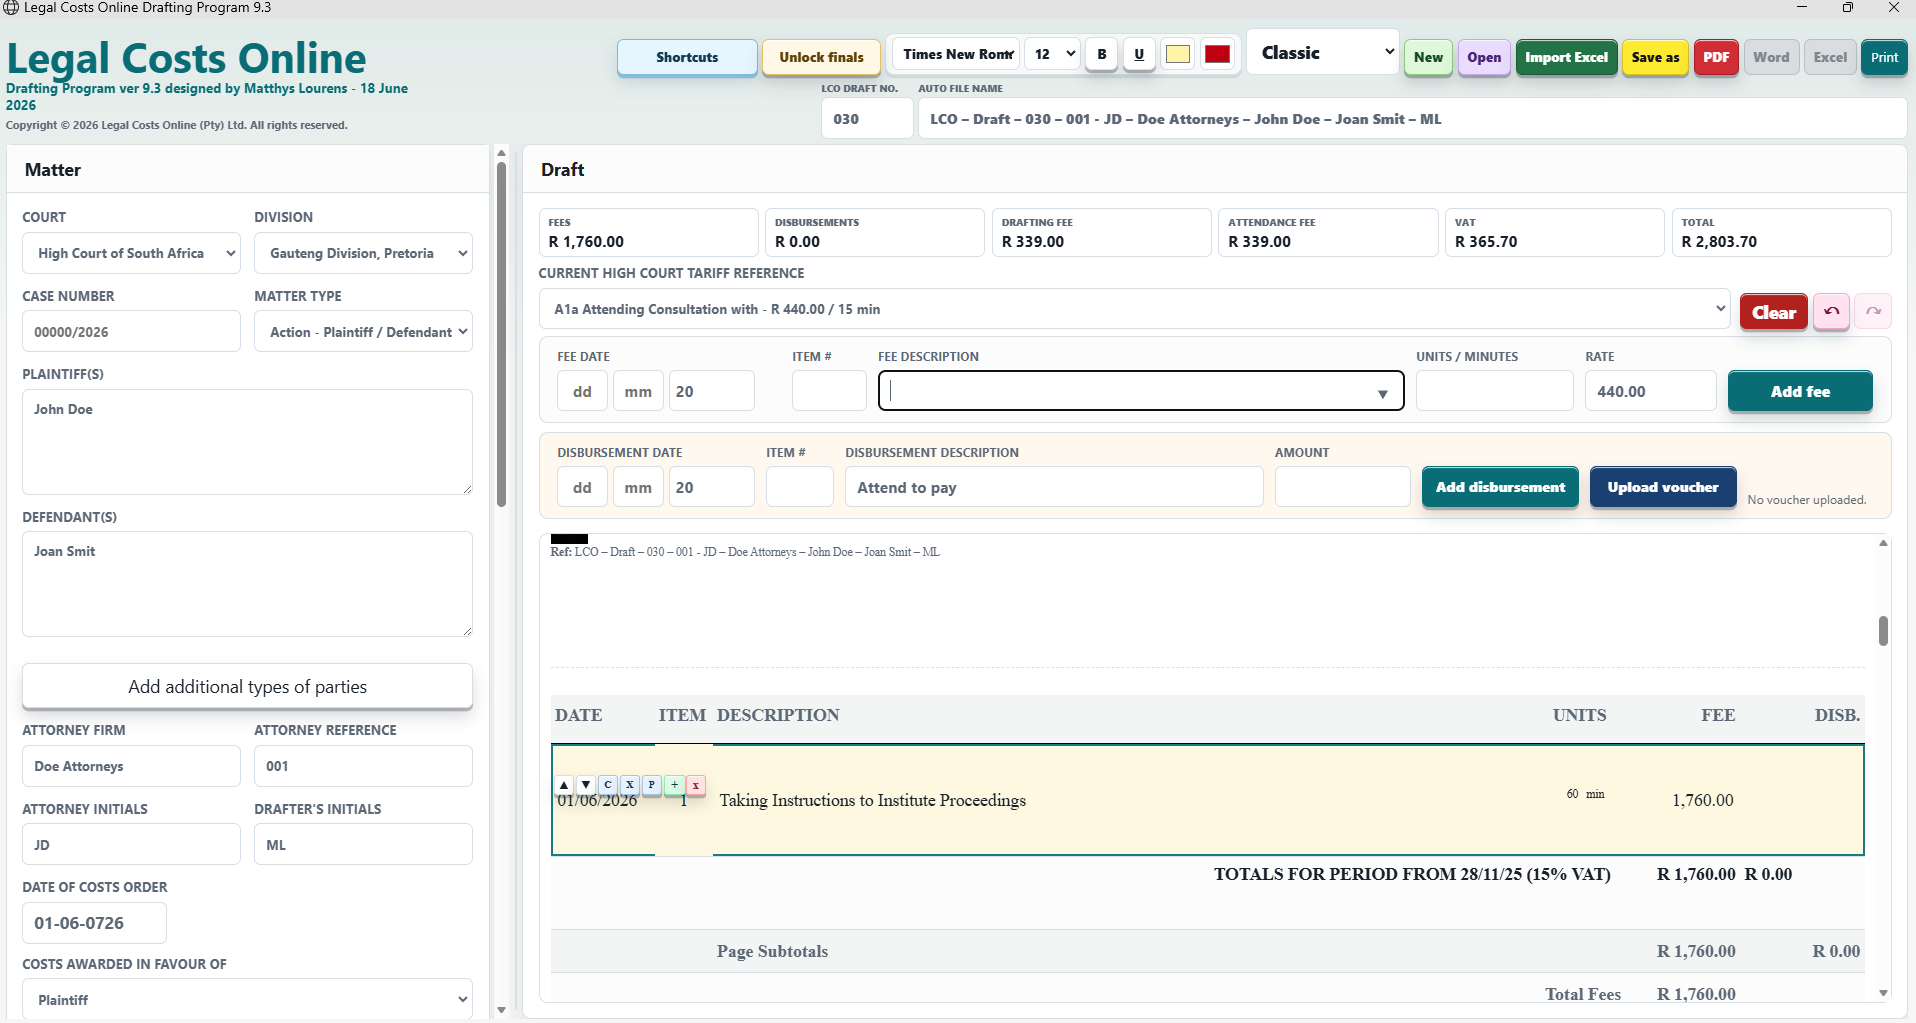
Task: Export the draft with the PDF button
Action: pyautogui.click(x=1716, y=57)
